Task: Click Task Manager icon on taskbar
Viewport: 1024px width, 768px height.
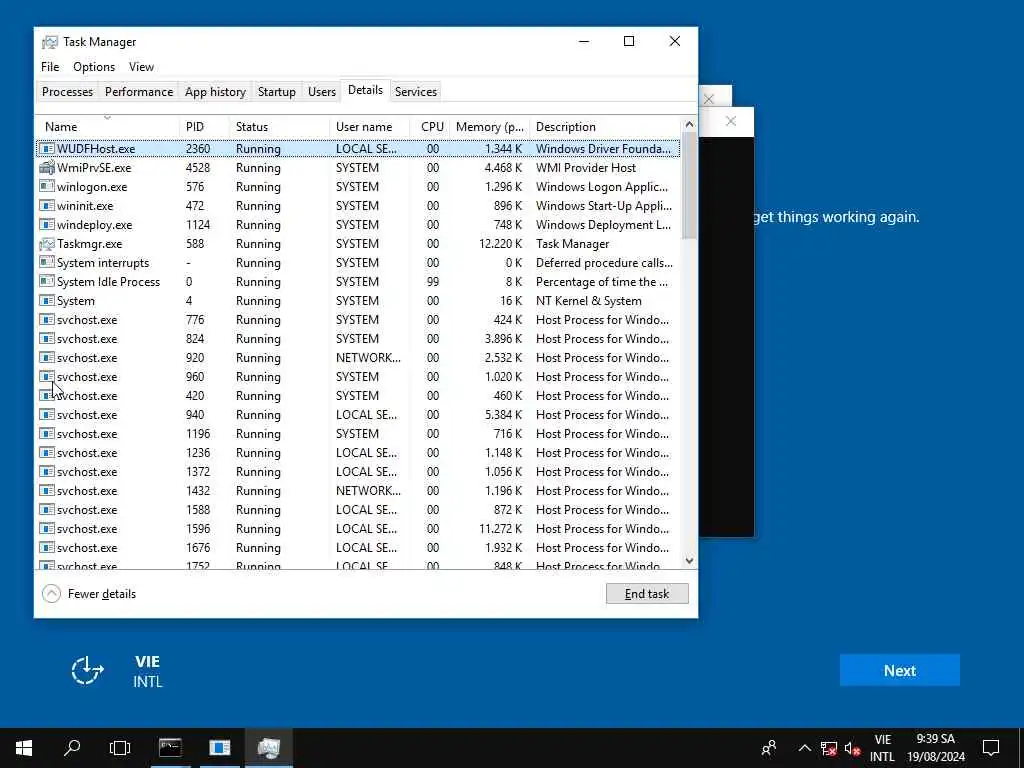Action: click(x=269, y=748)
